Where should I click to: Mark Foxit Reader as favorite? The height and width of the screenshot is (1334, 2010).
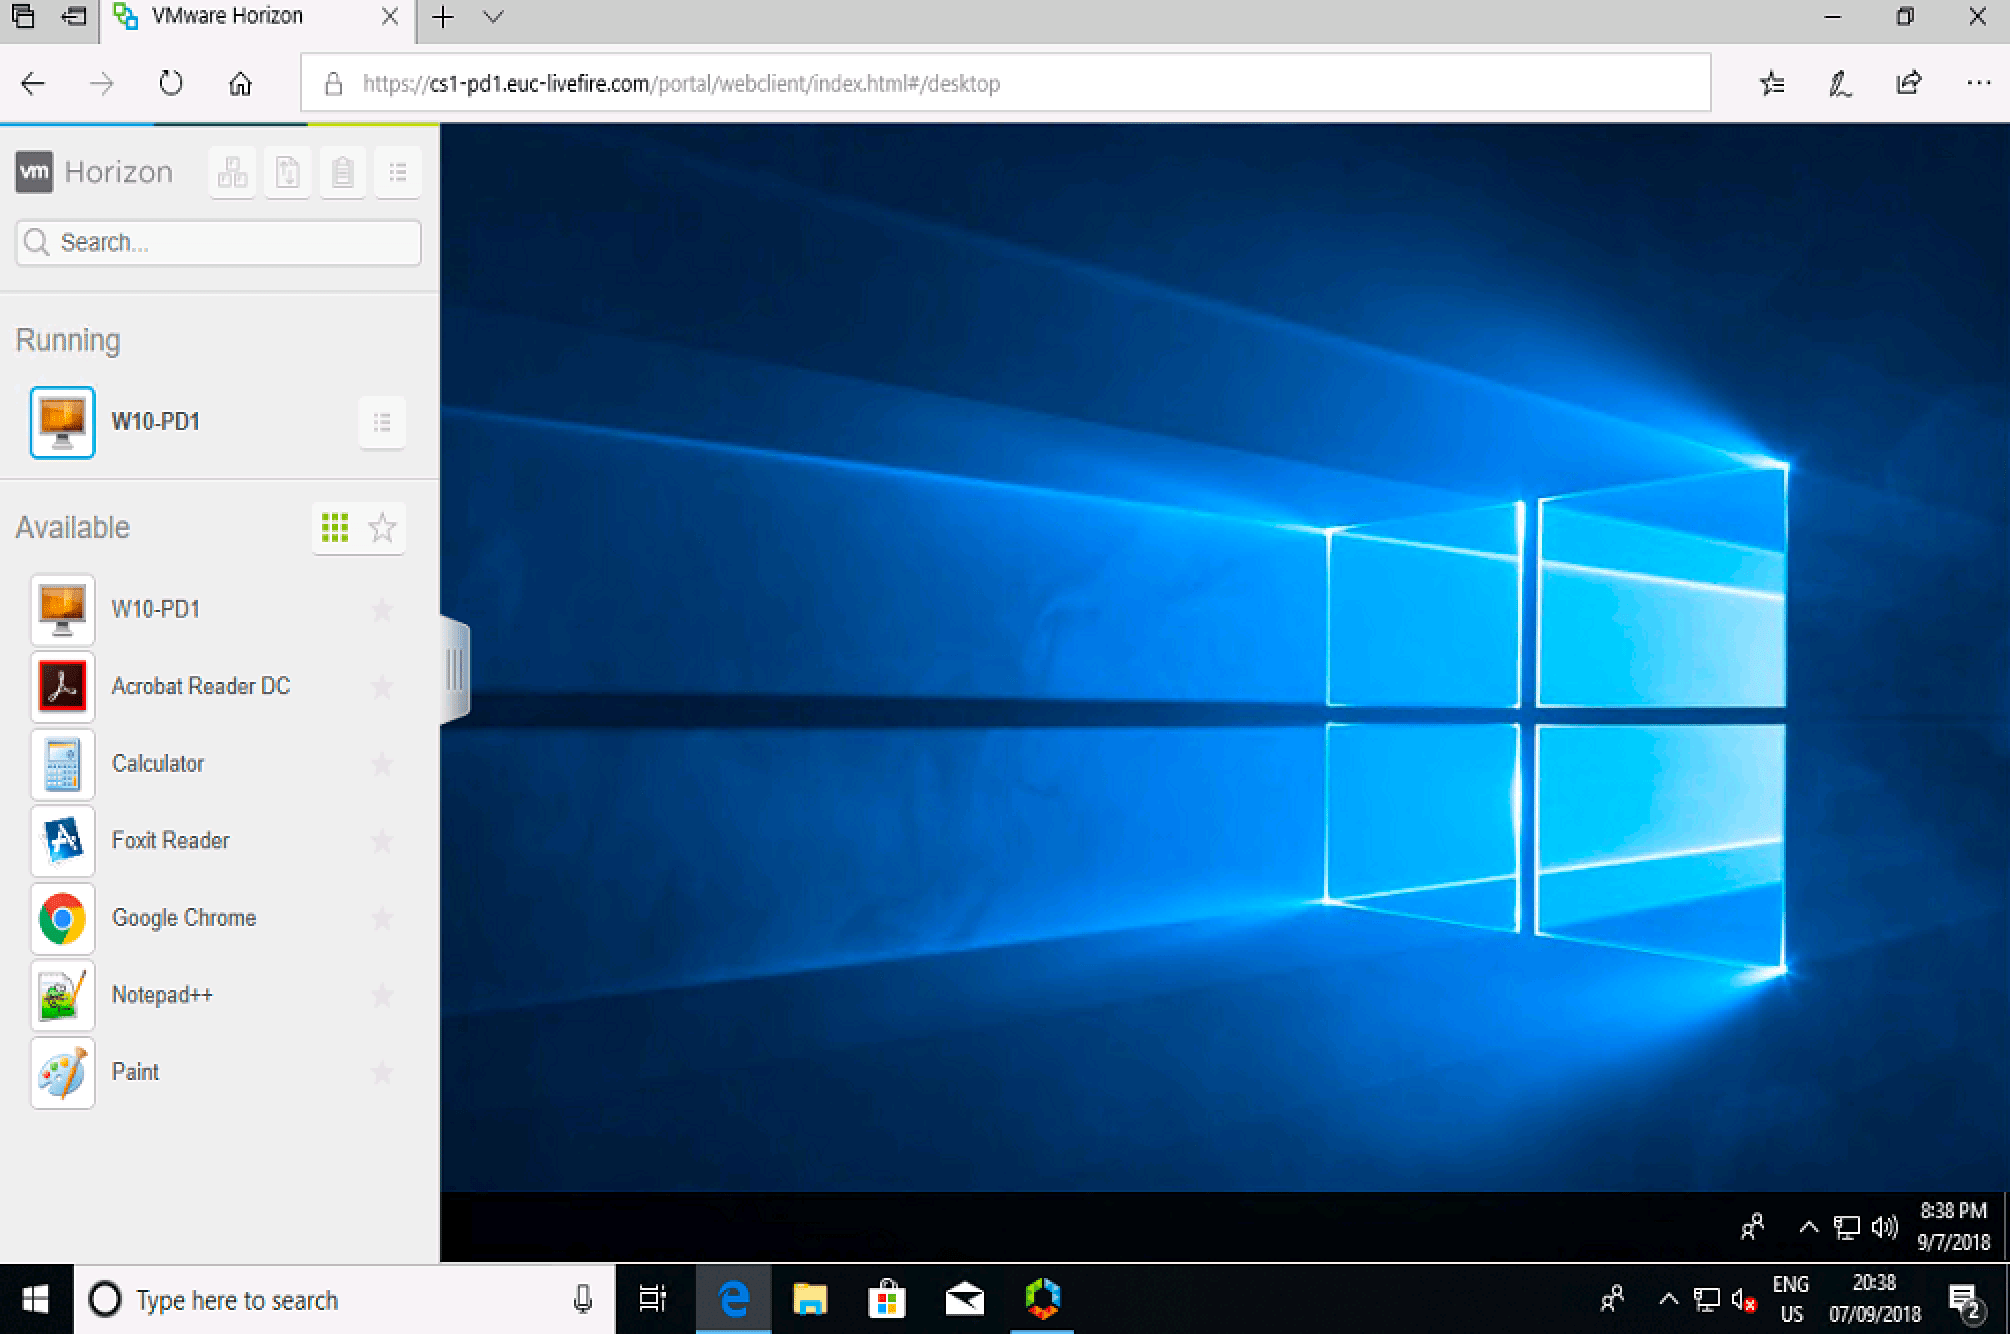pyautogui.click(x=382, y=840)
